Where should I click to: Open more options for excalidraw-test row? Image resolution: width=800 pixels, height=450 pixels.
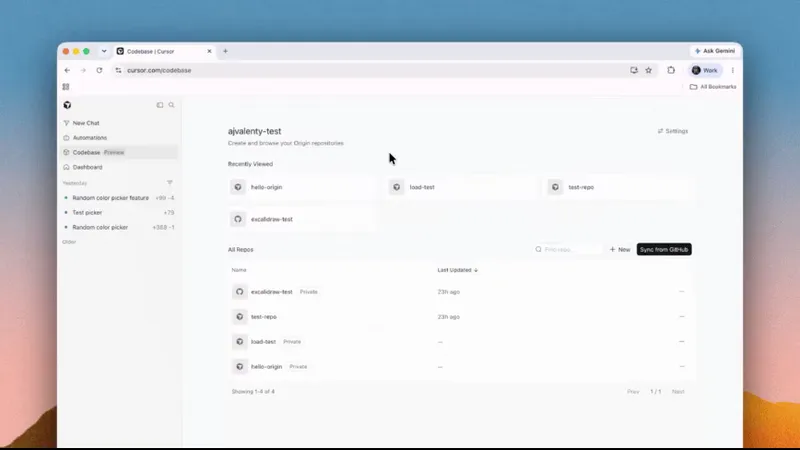[x=682, y=292]
